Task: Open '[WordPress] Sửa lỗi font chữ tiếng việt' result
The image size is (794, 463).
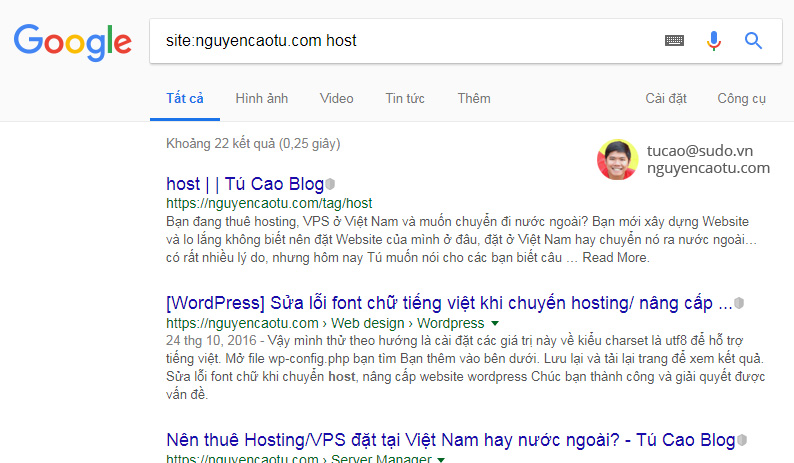Action: [449, 303]
